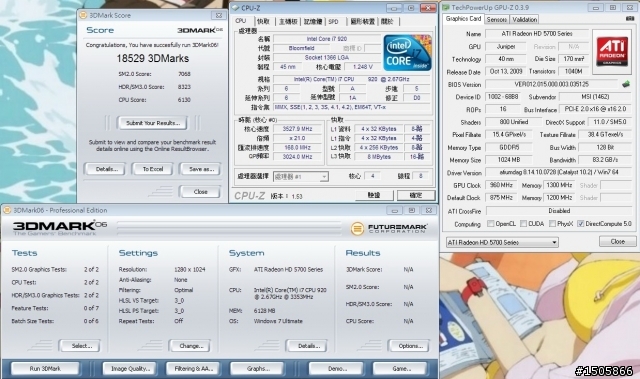The width and height of the screenshot is (640, 379).
Task: Click the 驗證 validate button in CPU-Z
Action: tap(374, 195)
